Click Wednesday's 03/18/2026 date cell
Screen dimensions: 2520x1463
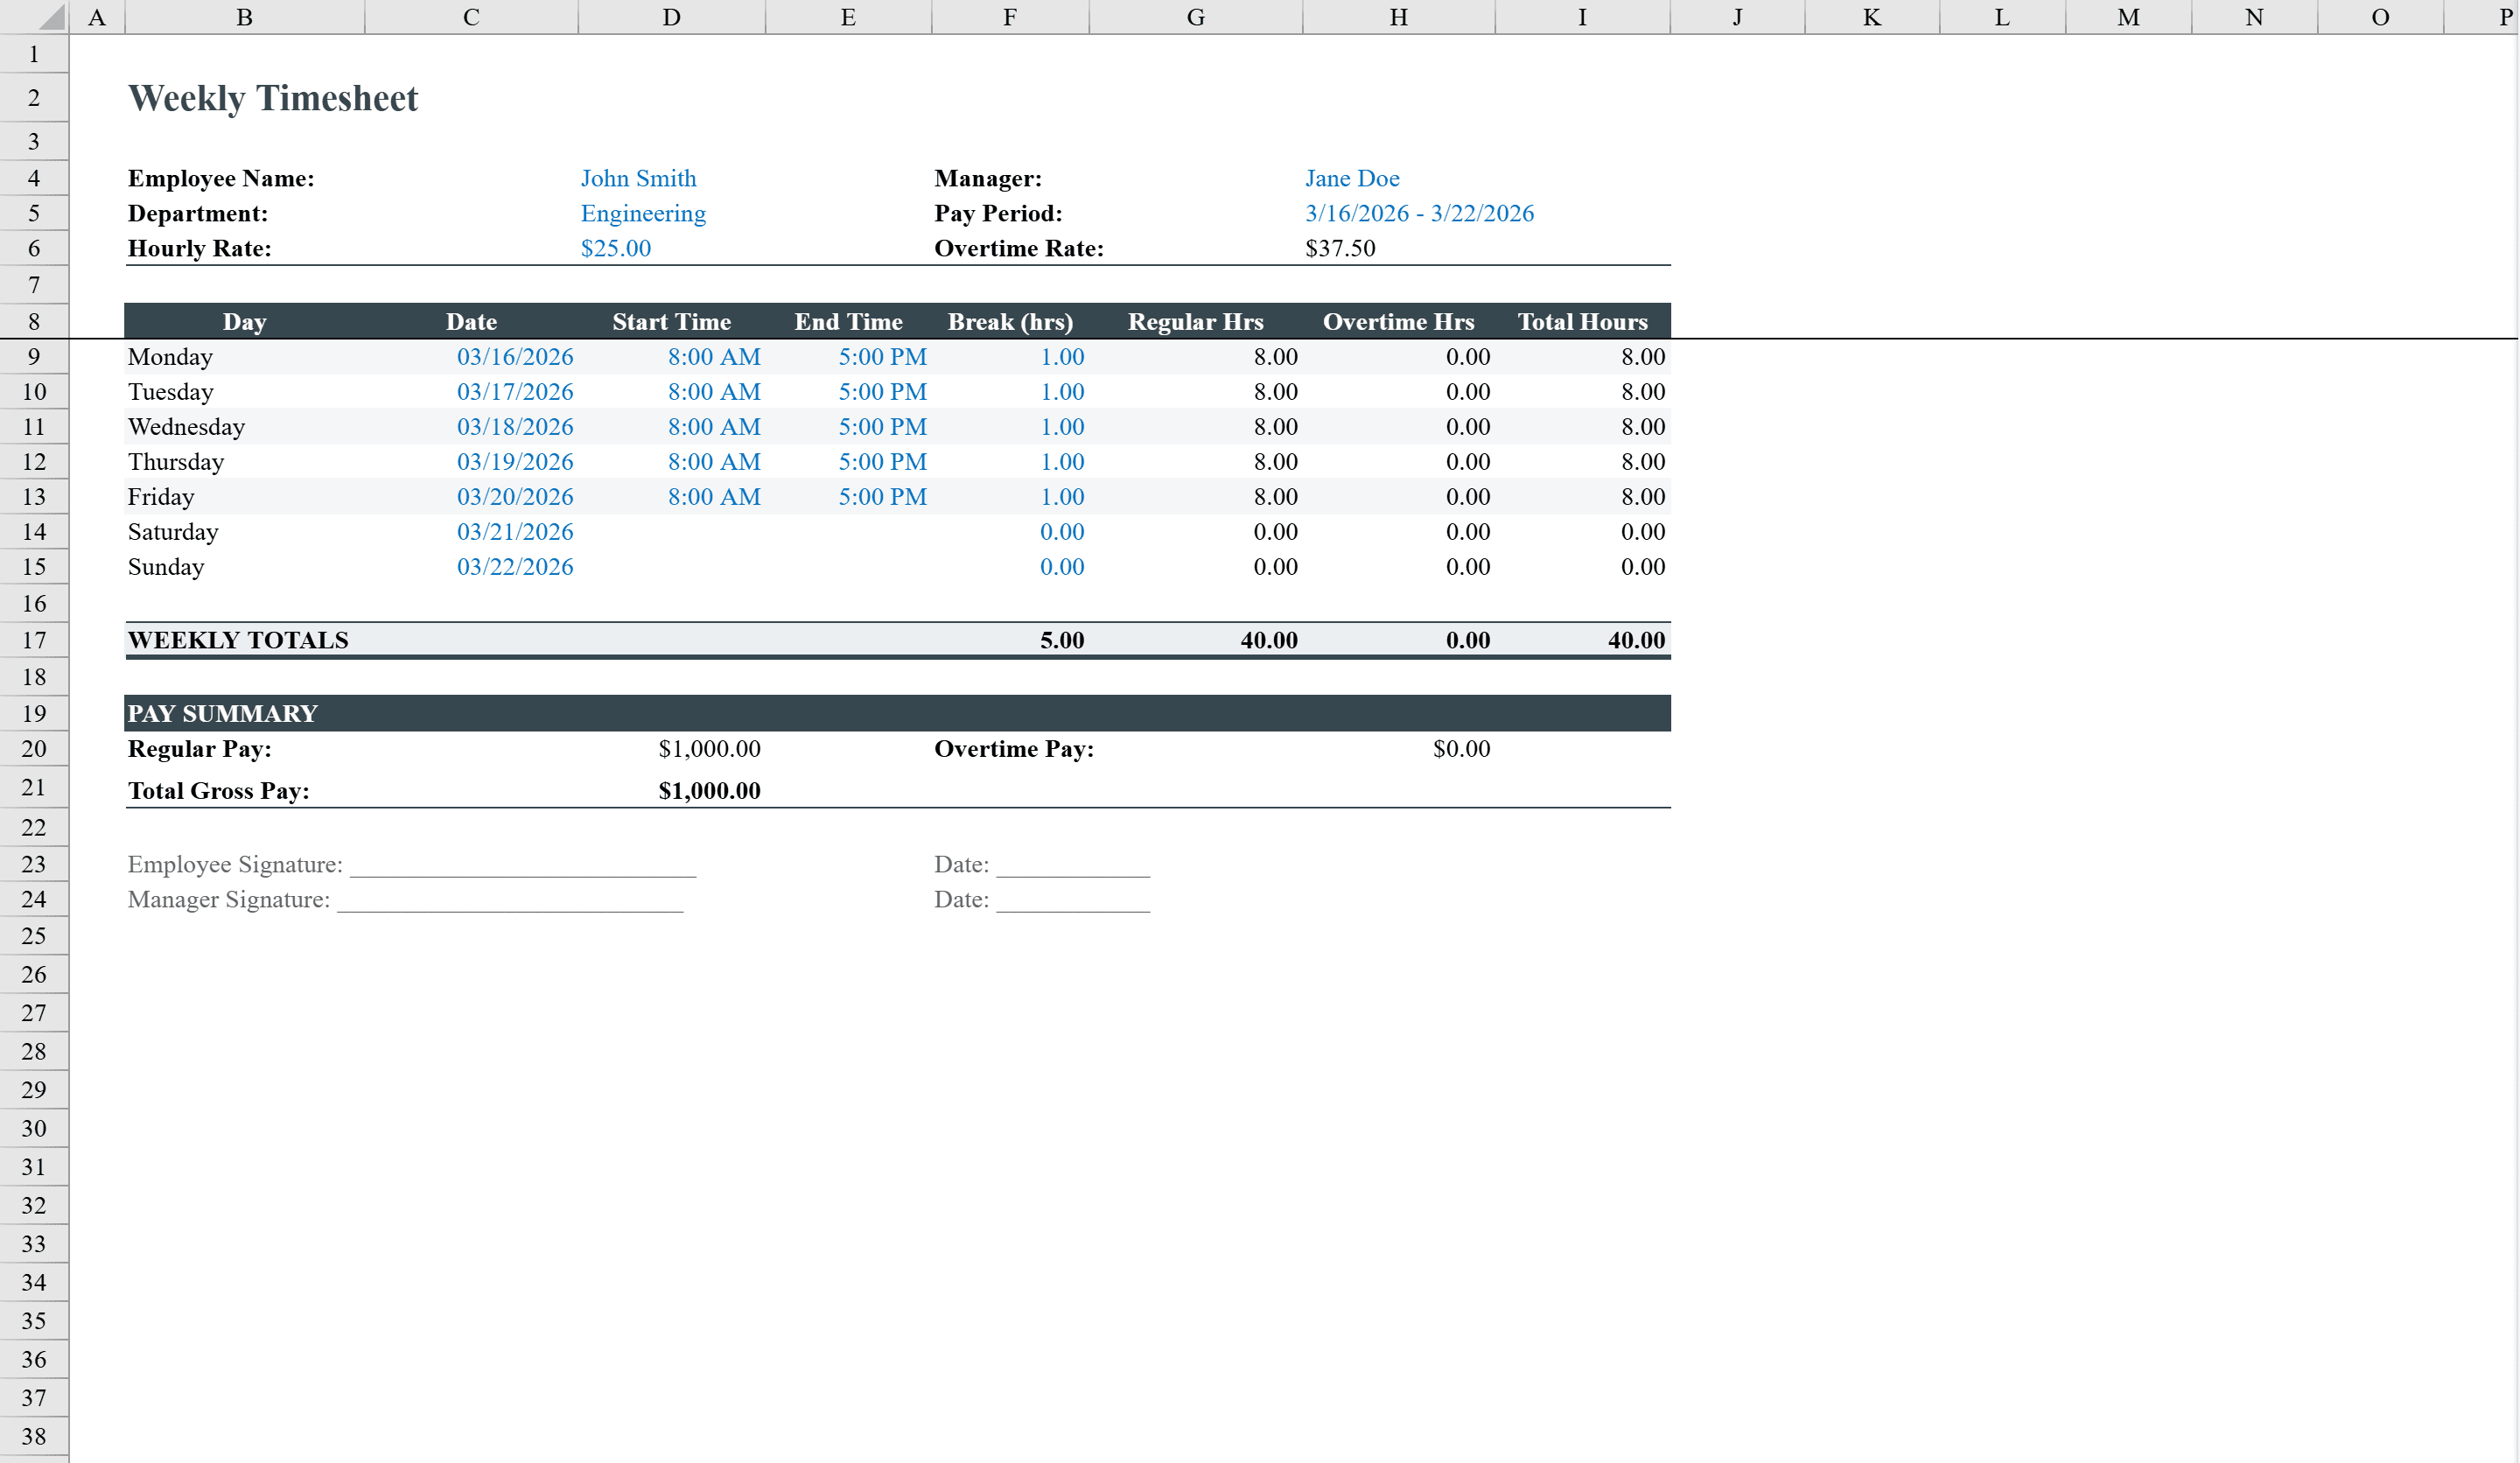tap(515, 426)
